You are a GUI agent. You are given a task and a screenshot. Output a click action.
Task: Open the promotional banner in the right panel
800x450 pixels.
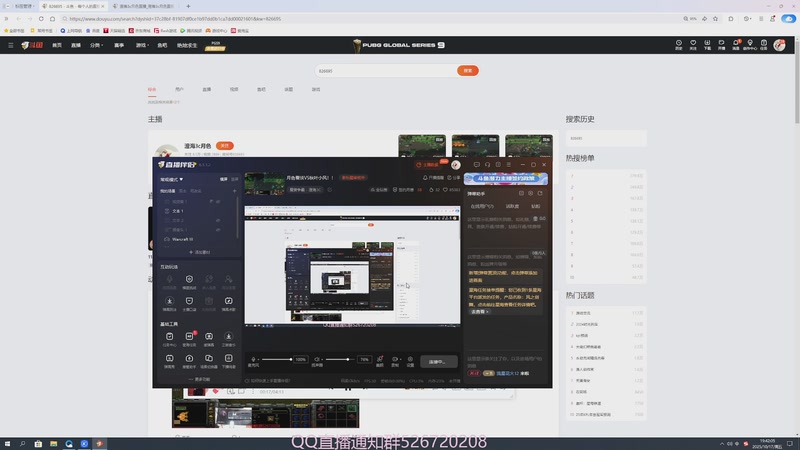pyautogui.click(x=506, y=179)
